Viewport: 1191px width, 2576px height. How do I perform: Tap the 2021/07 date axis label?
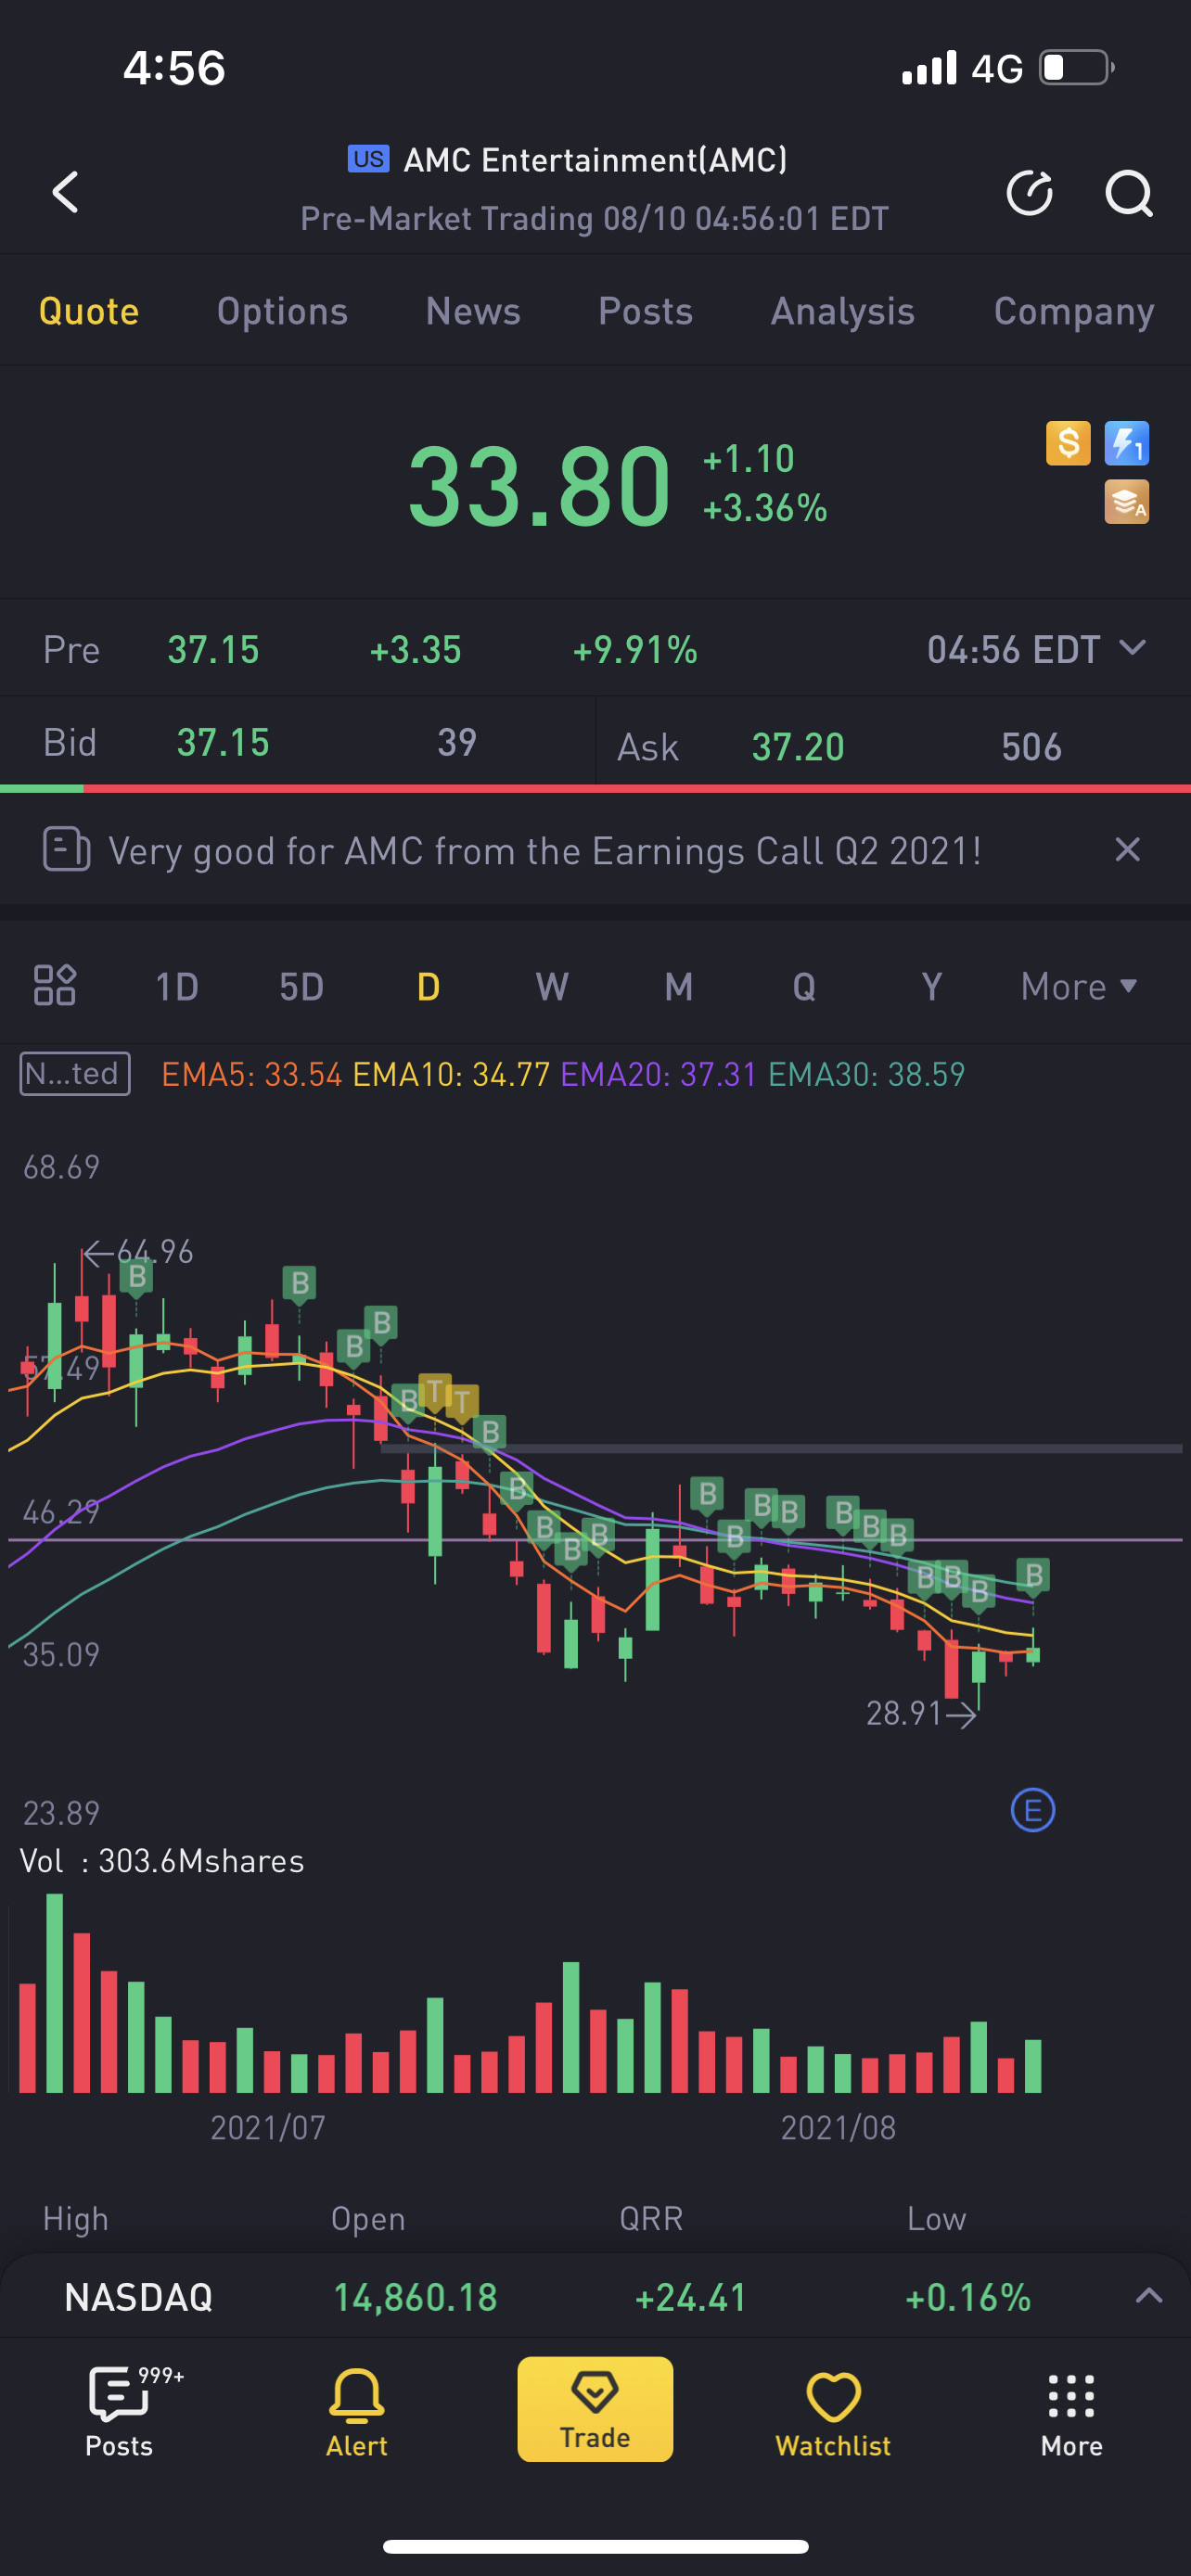point(268,2128)
